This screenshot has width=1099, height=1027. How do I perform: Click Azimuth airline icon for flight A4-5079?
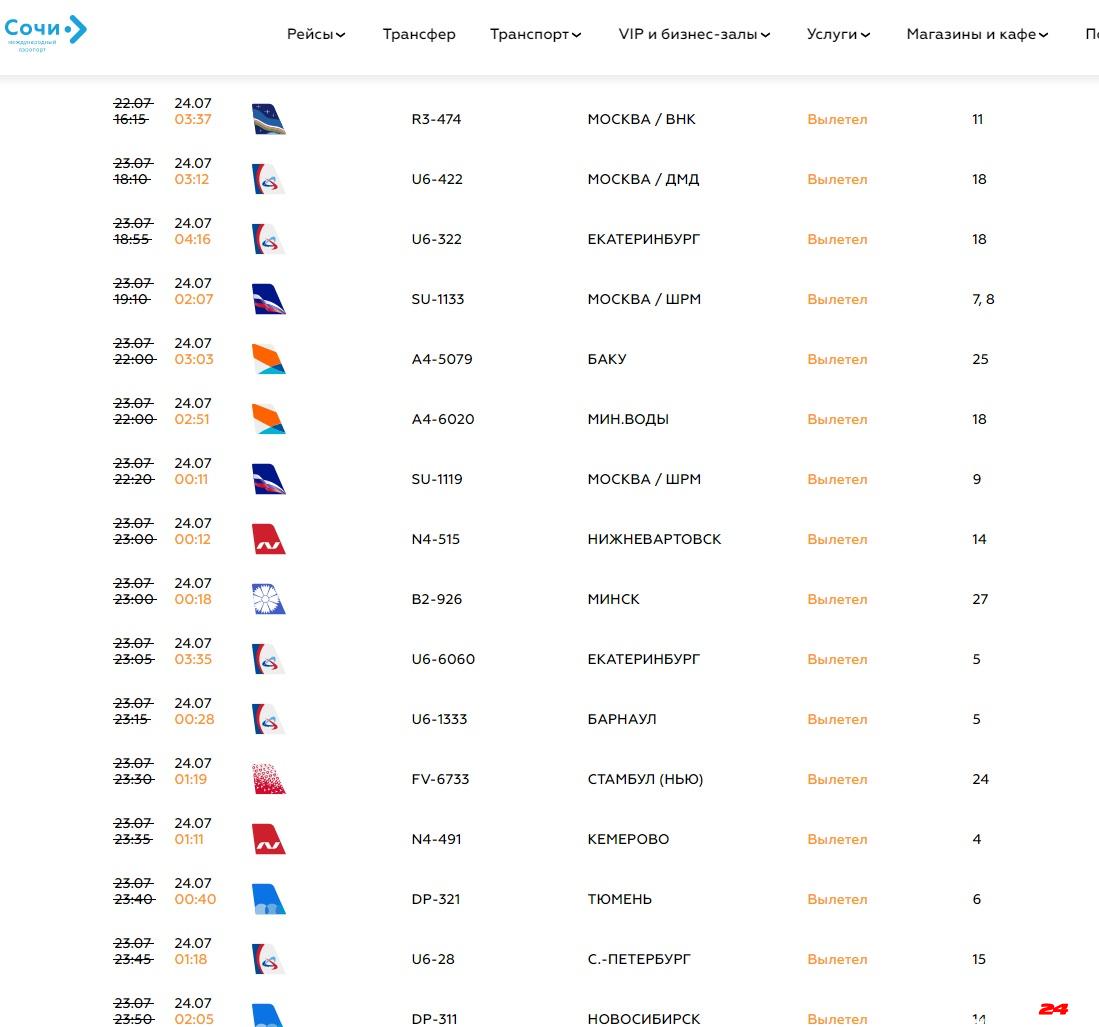pyautogui.click(x=268, y=359)
